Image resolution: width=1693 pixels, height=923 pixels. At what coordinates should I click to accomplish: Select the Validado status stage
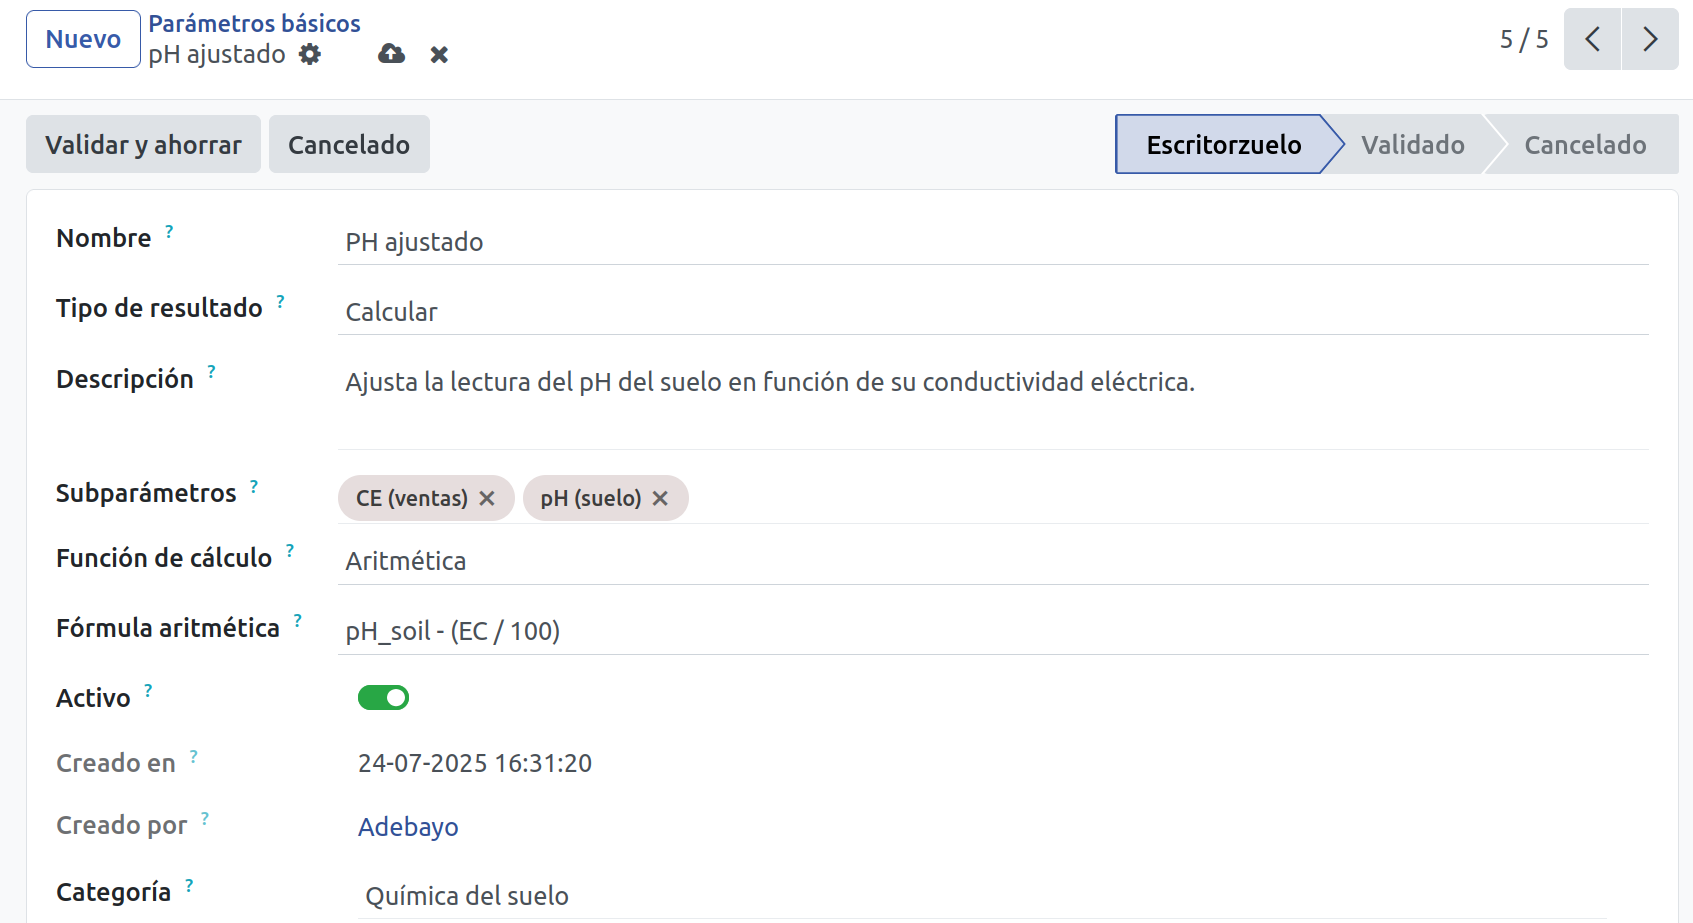pyautogui.click(x=1412, y=145)
